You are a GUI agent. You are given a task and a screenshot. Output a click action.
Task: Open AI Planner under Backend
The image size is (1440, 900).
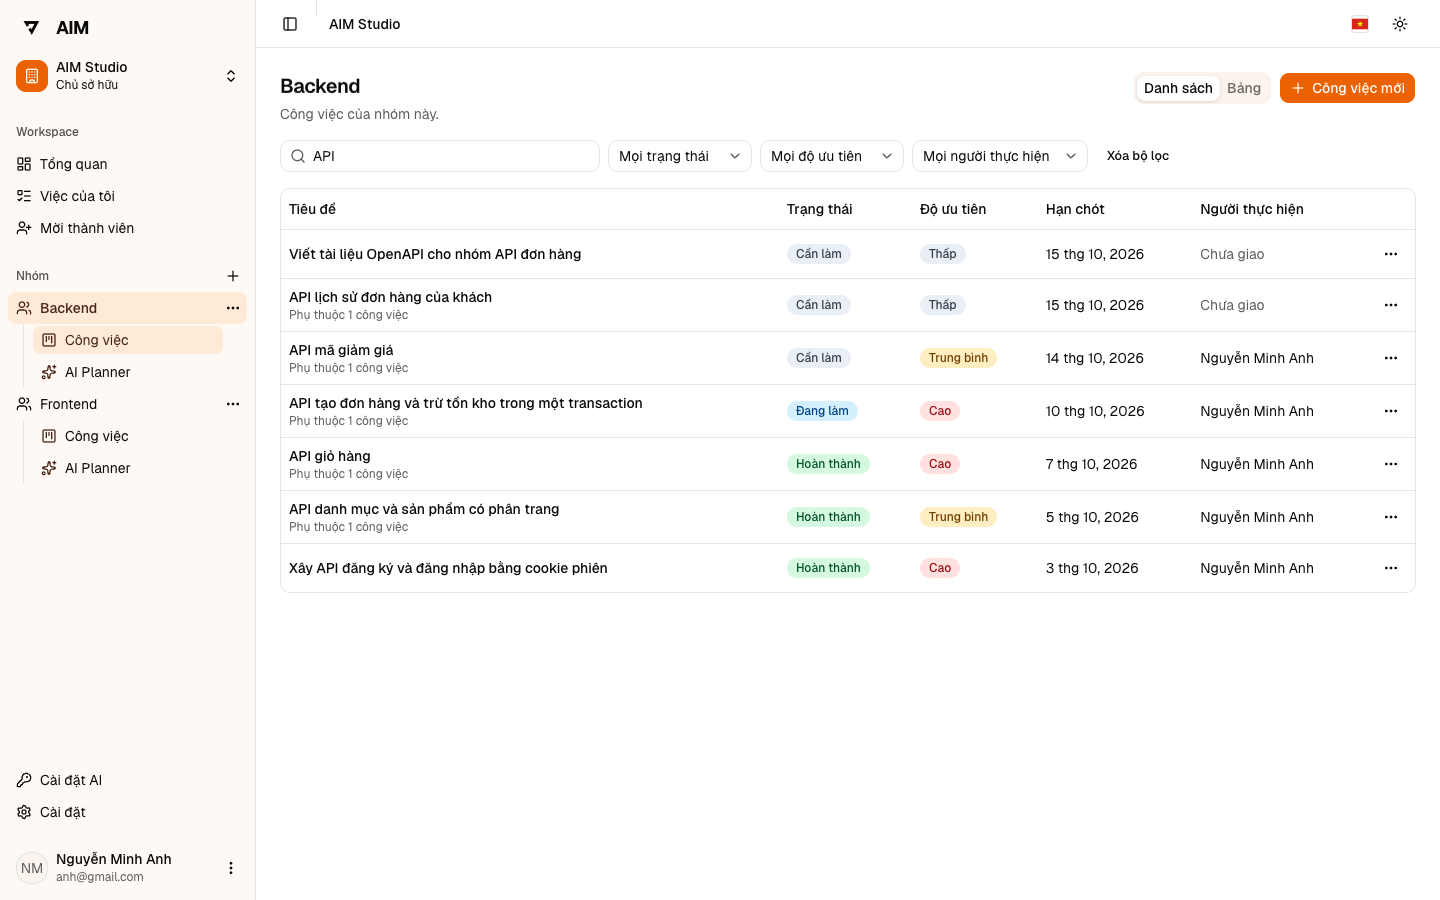128,372
